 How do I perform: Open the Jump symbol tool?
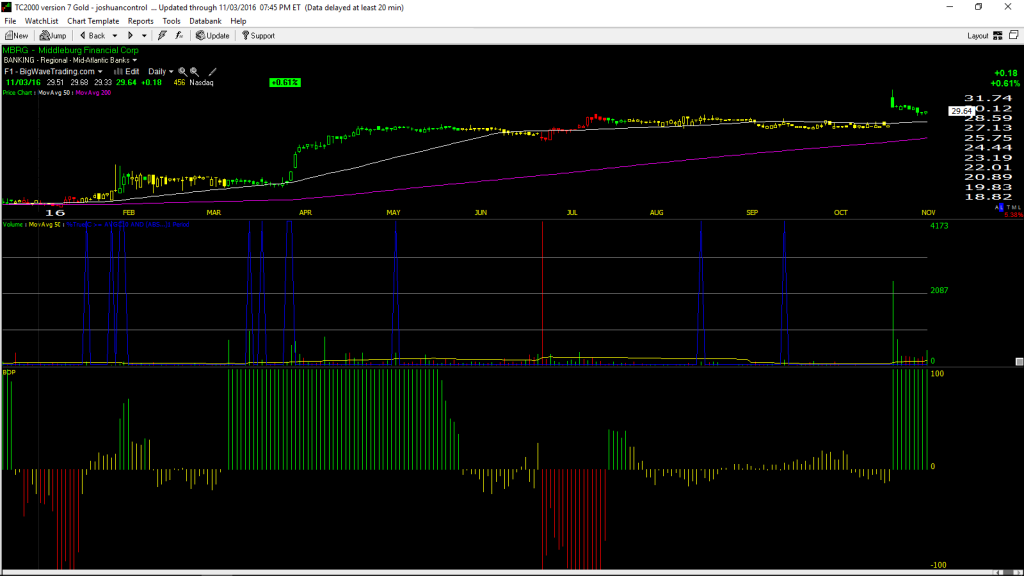pyautogui.click(x=53, y=36)
